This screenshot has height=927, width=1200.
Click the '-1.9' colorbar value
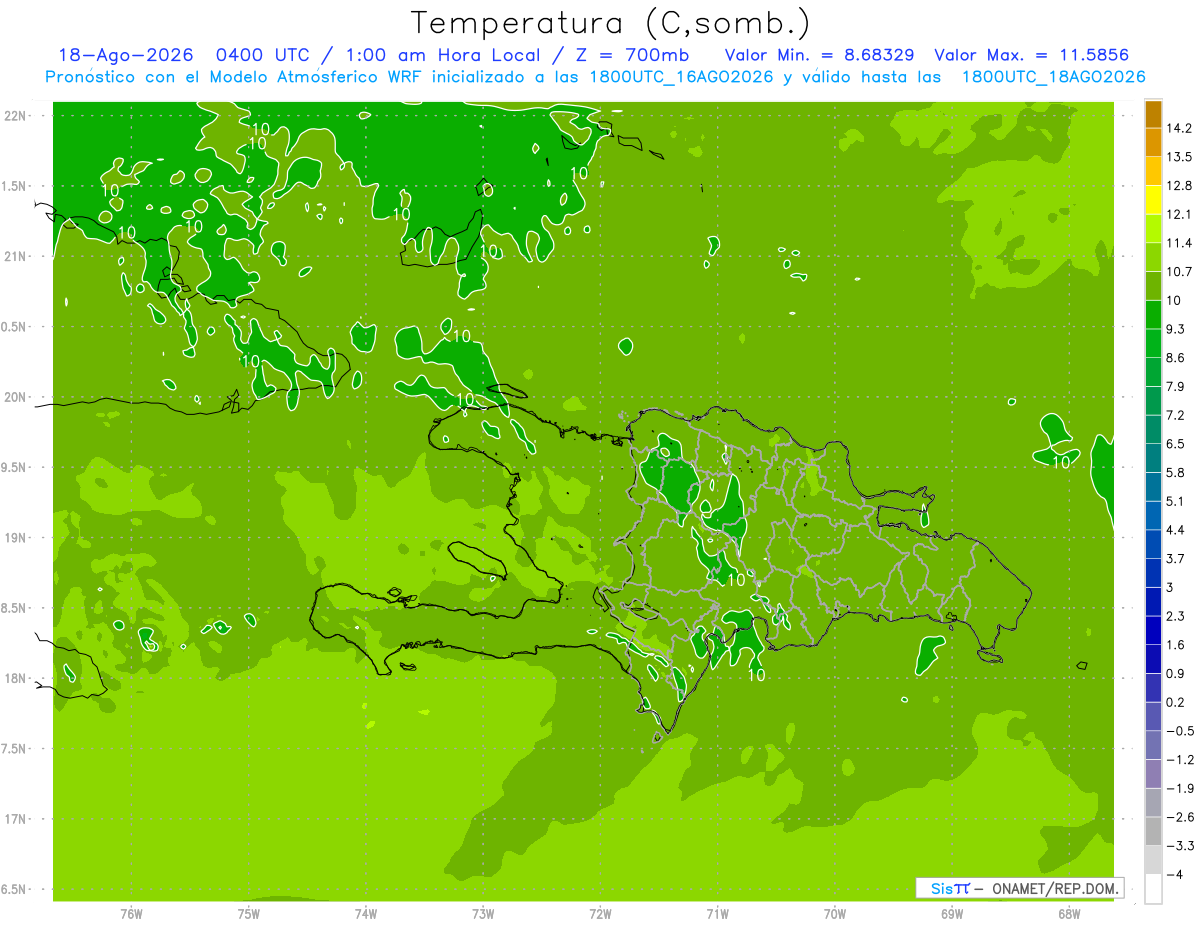point(1179,789)
